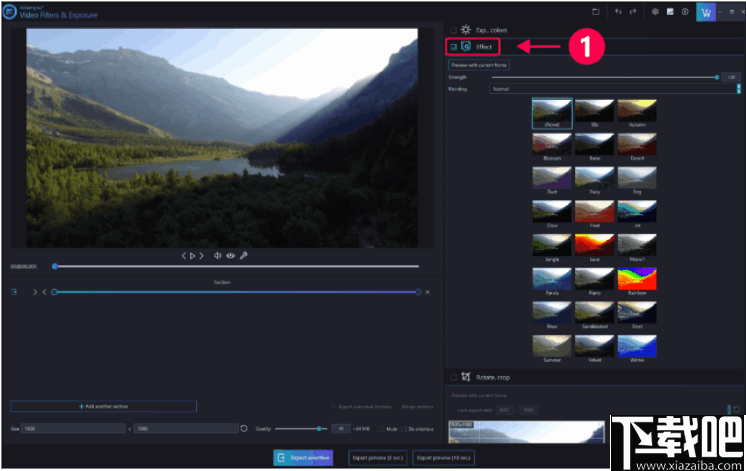Reset crop with circular arrow icon

736,409
